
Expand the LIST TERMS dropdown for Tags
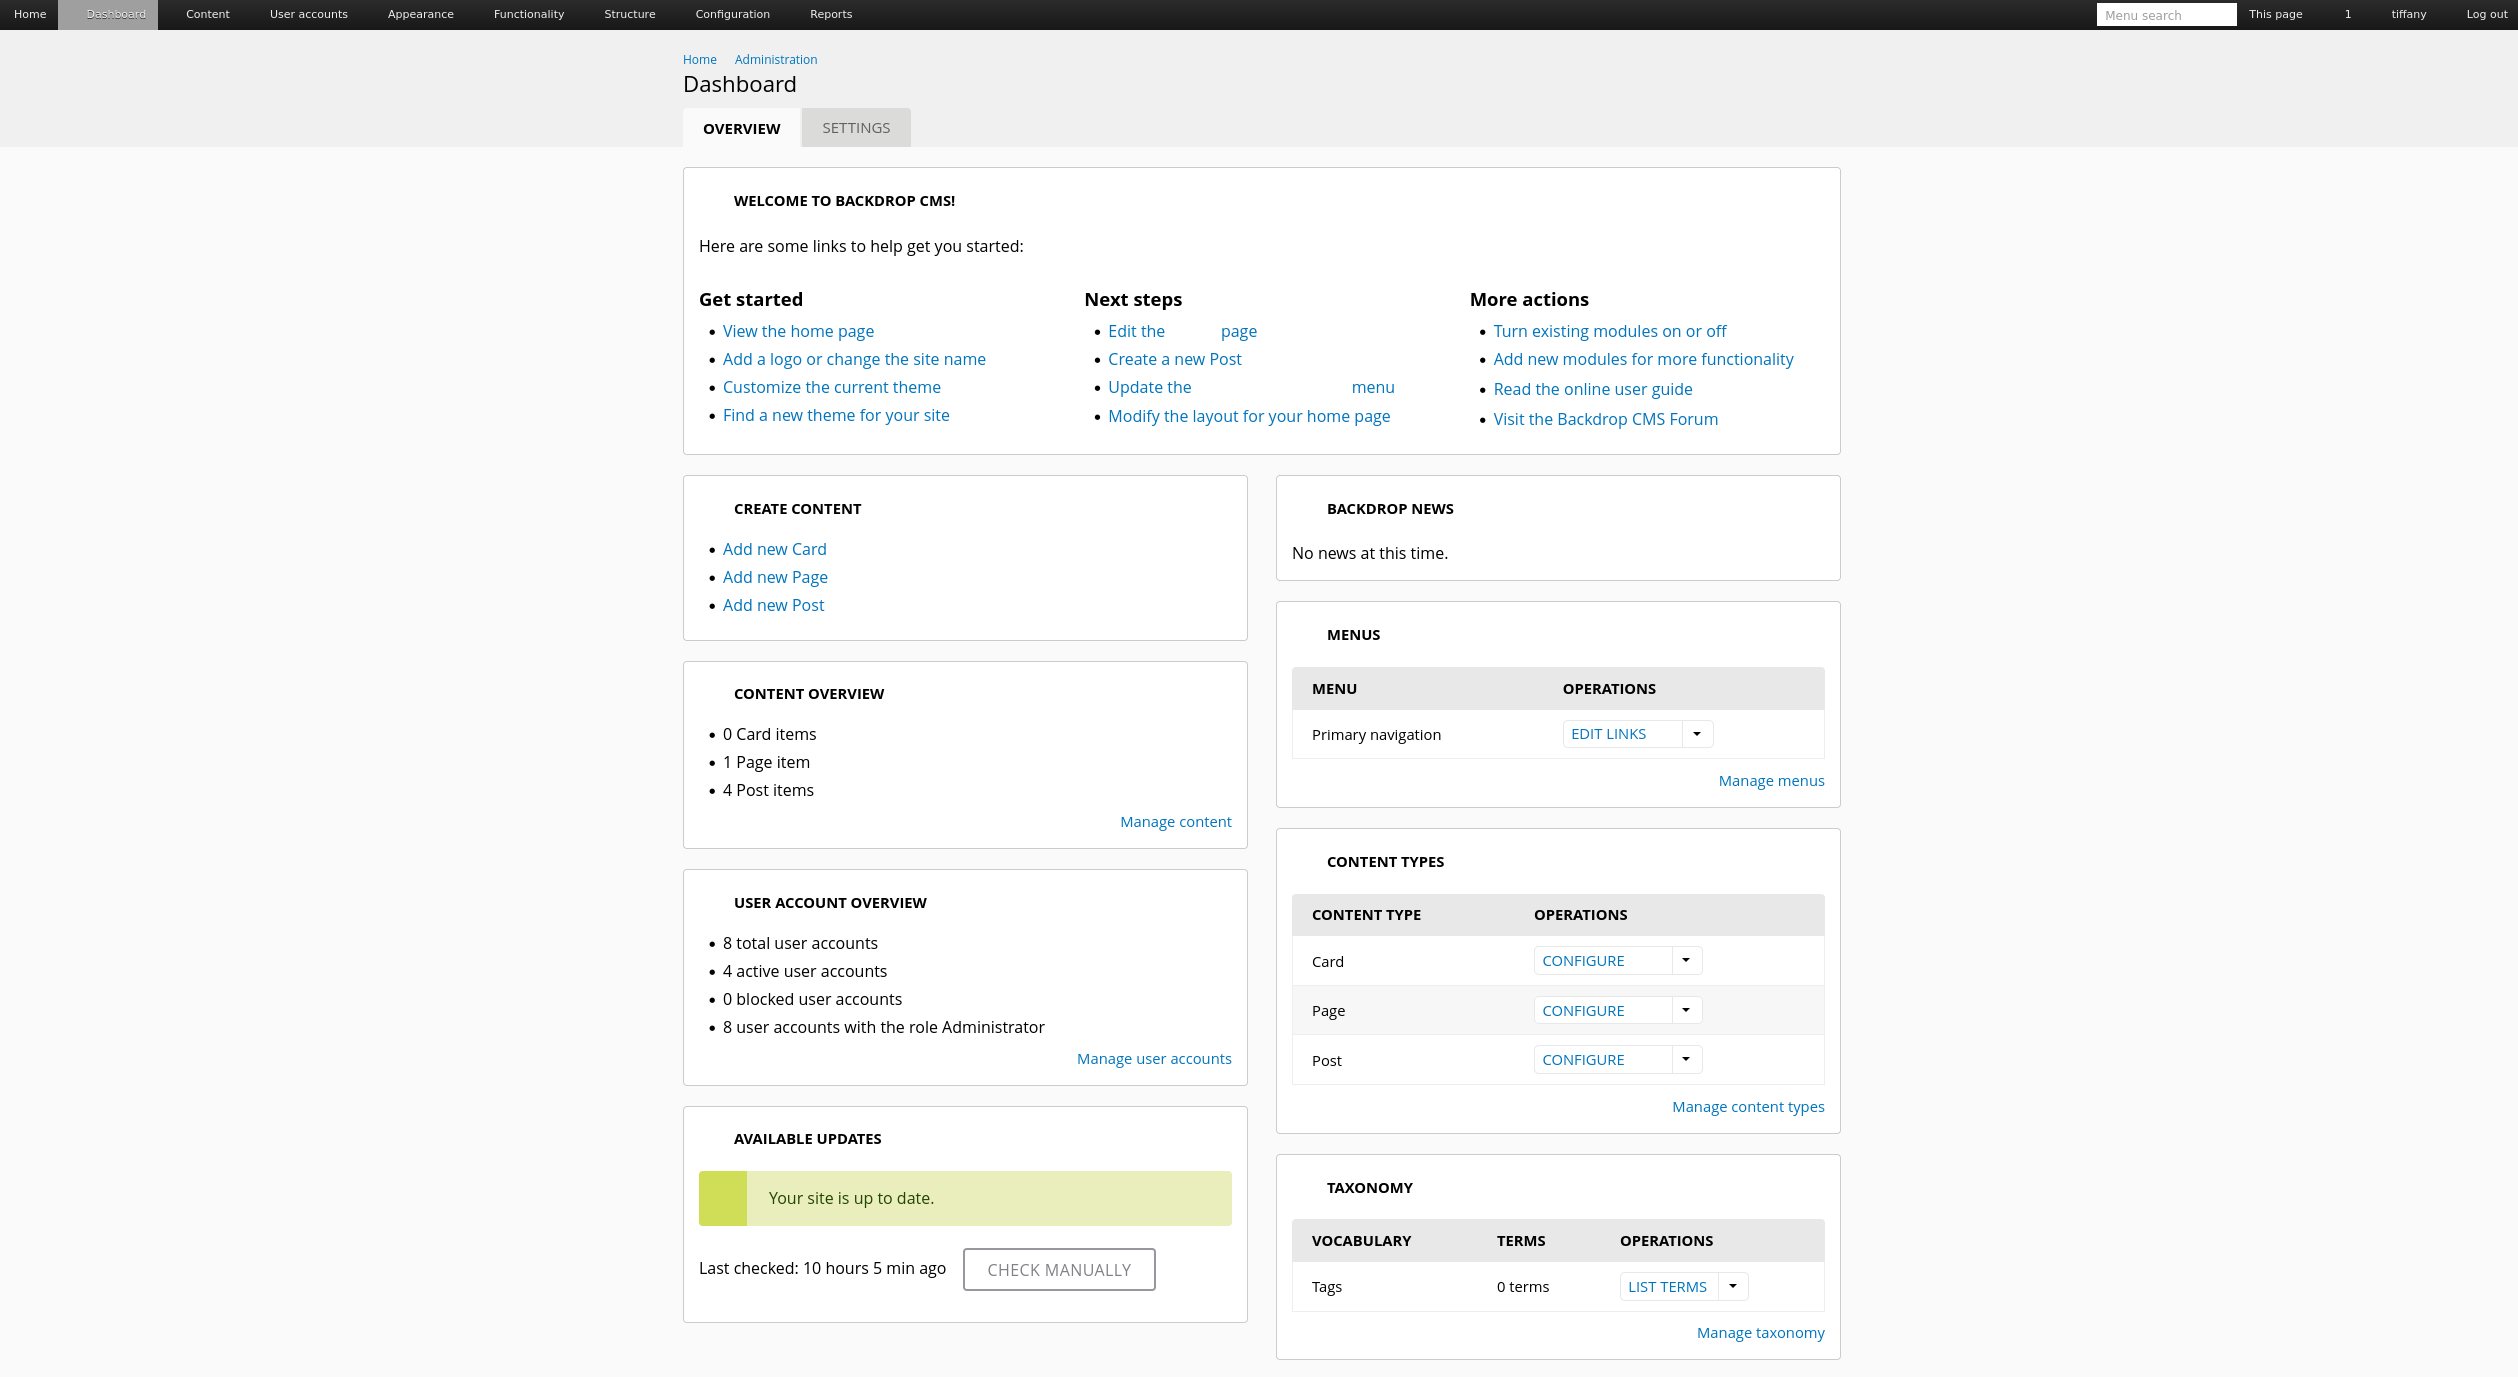point(1734,1286)
